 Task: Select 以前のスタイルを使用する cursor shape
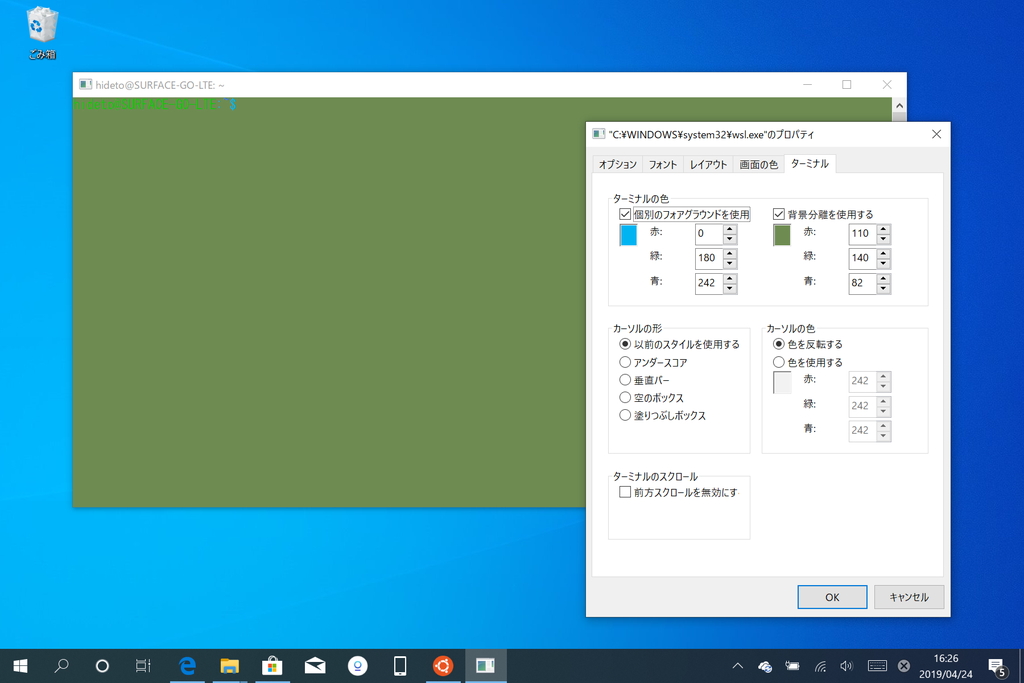tap(625, 344)
